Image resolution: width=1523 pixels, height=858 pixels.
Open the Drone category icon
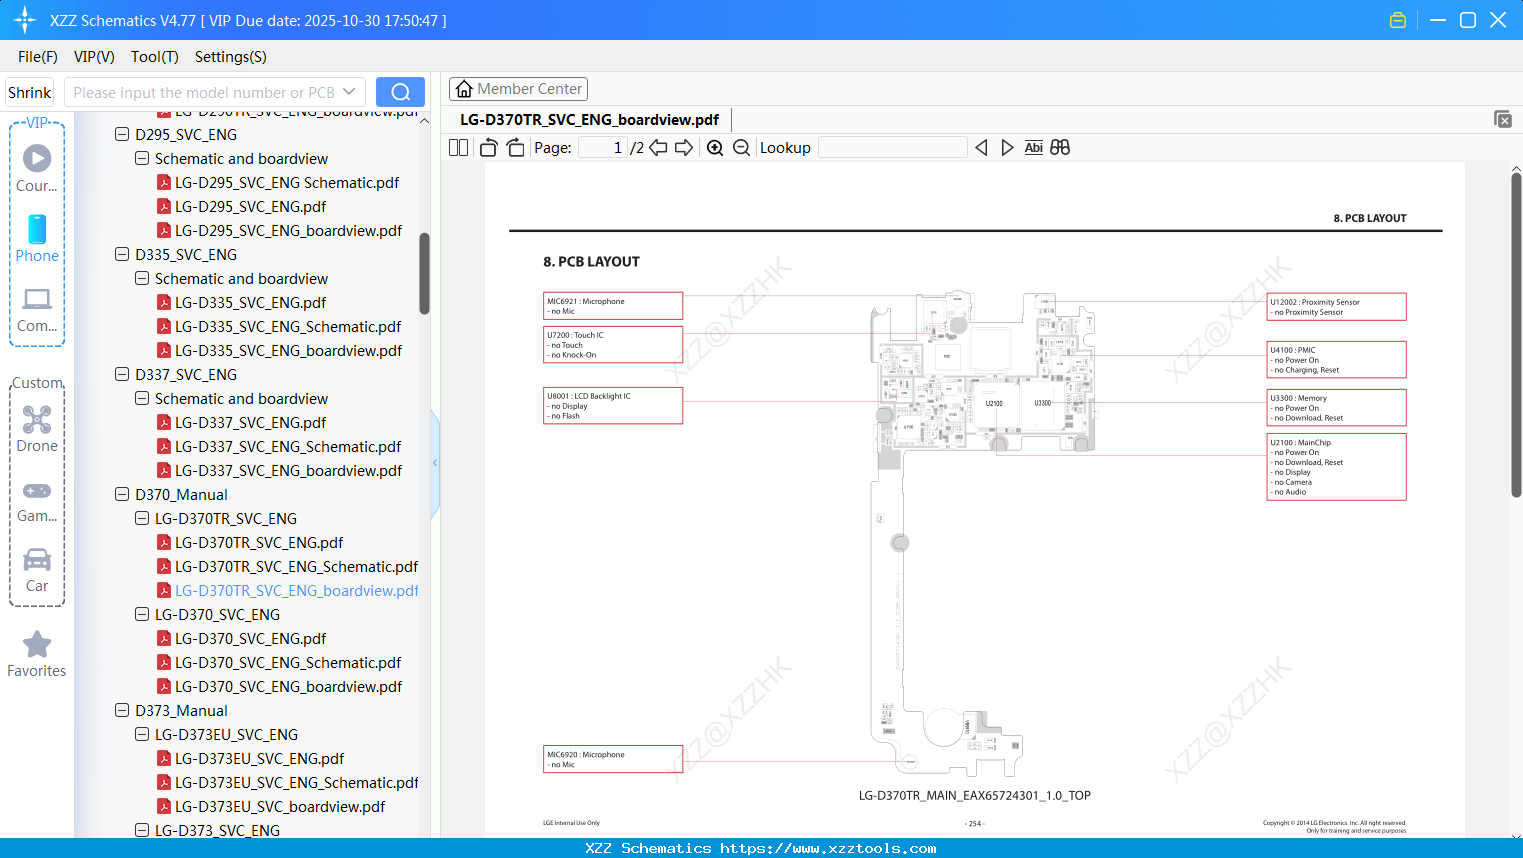click(x=37, y=419)
